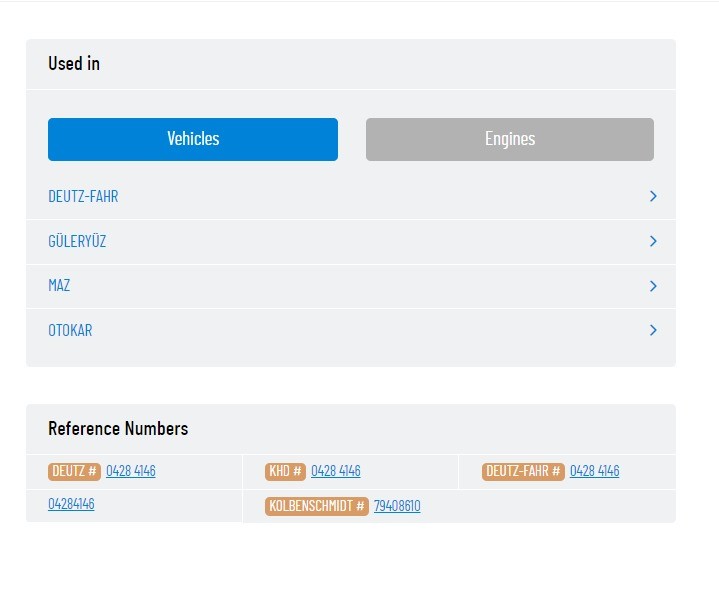Select the OTOKAR vehicle brand name
719x595 pixels.
pos(70,330)
